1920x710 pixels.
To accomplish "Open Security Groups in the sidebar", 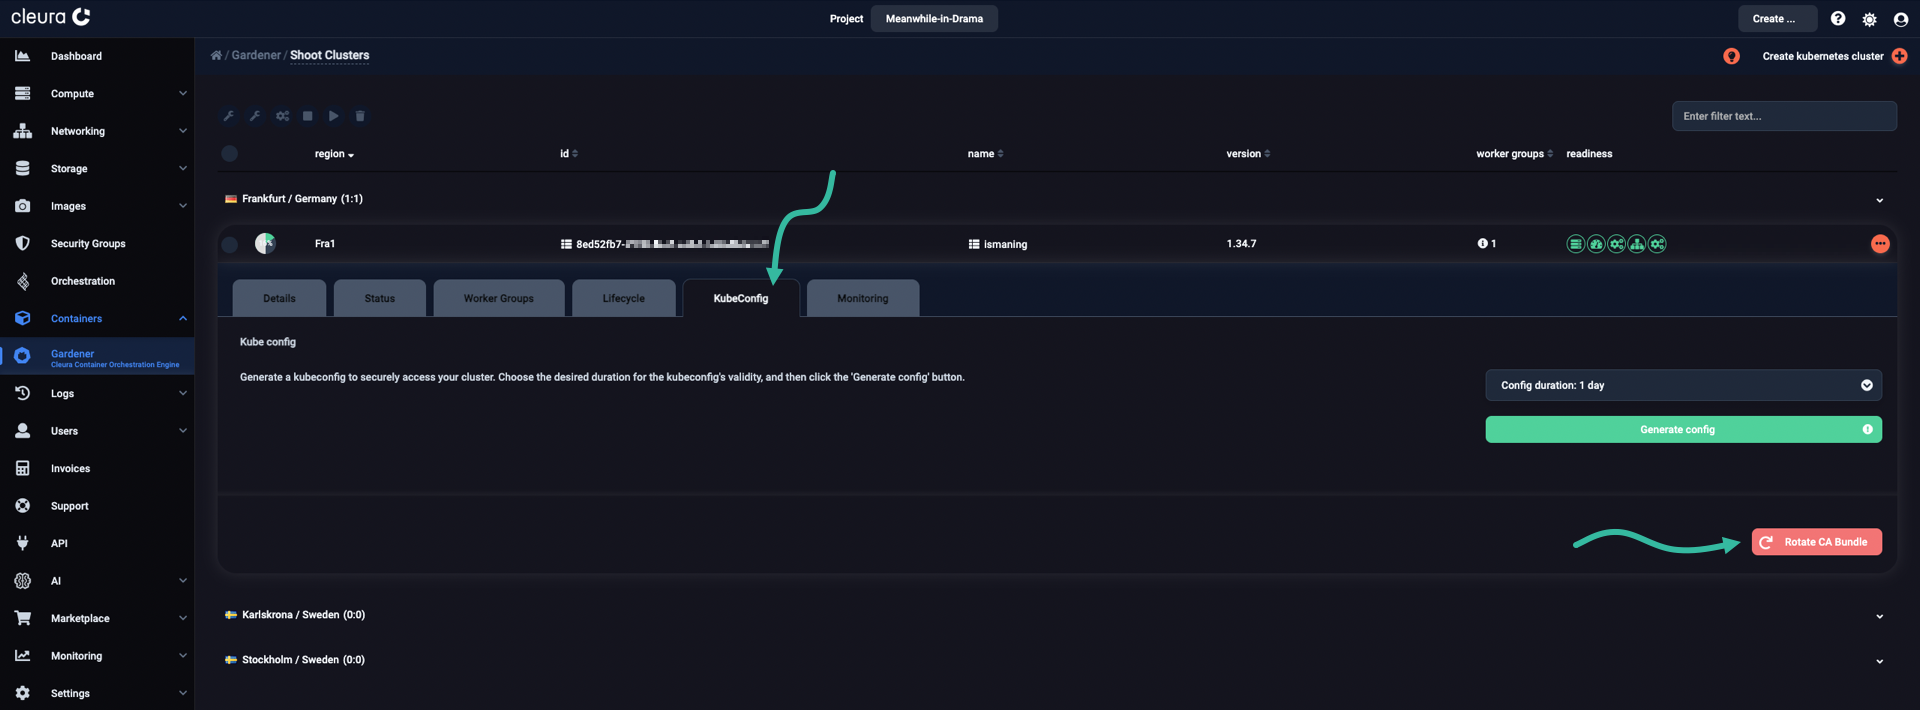I will pos(97,243).
